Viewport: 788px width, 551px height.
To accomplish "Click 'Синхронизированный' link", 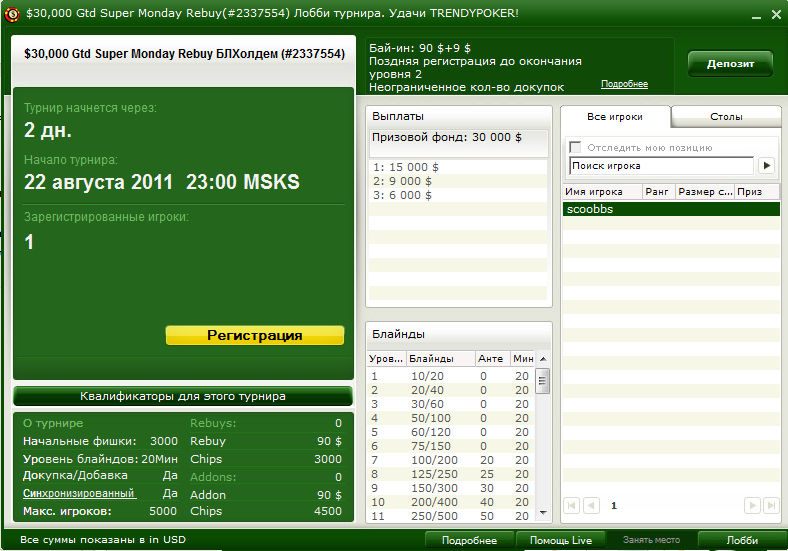I will pyautogui.click(x=79, y=493).
